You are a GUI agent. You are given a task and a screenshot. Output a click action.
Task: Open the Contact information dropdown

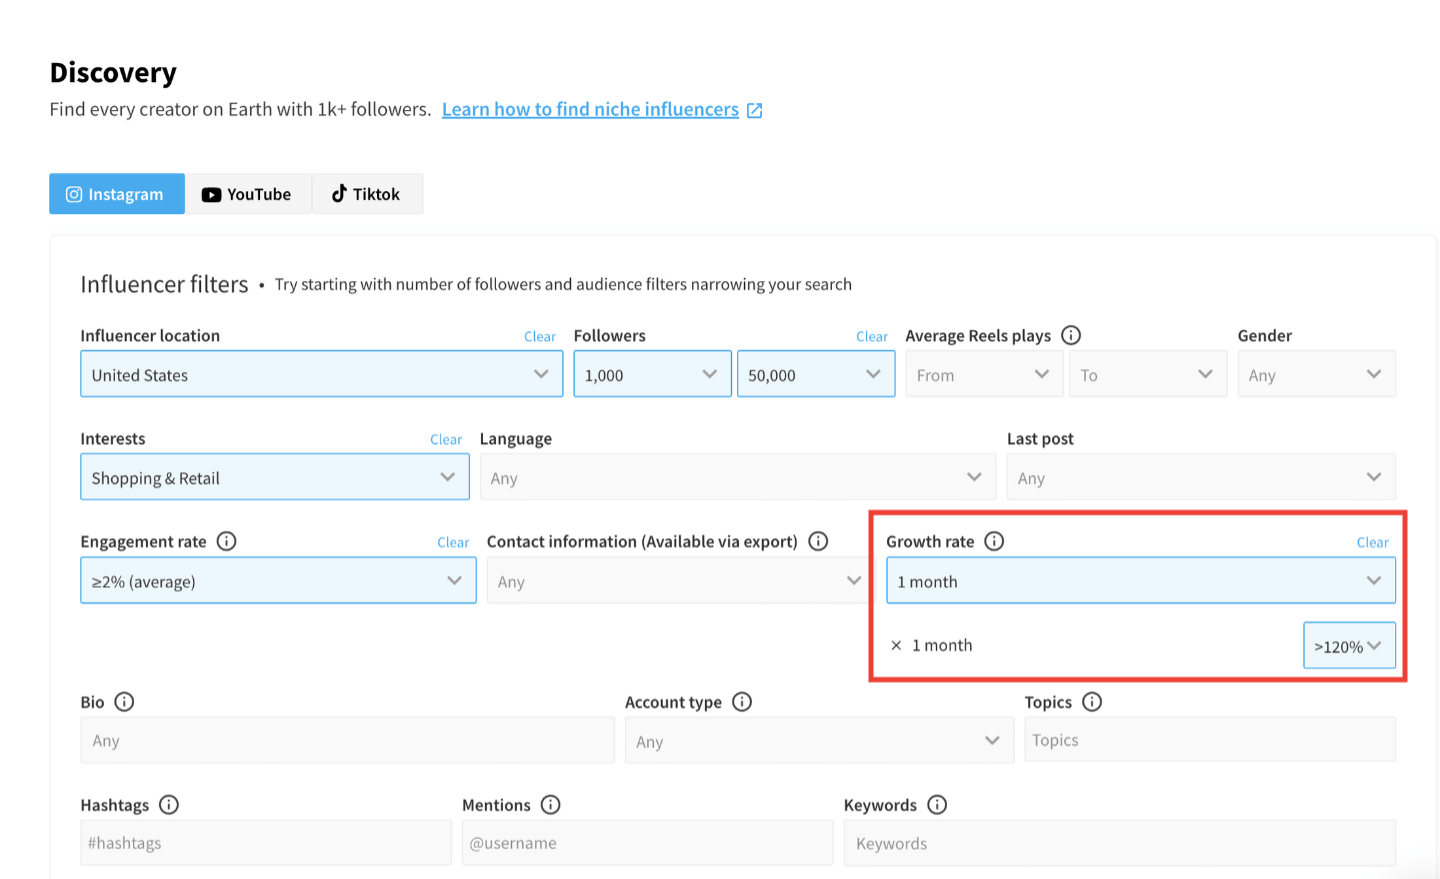pos(678,580)
